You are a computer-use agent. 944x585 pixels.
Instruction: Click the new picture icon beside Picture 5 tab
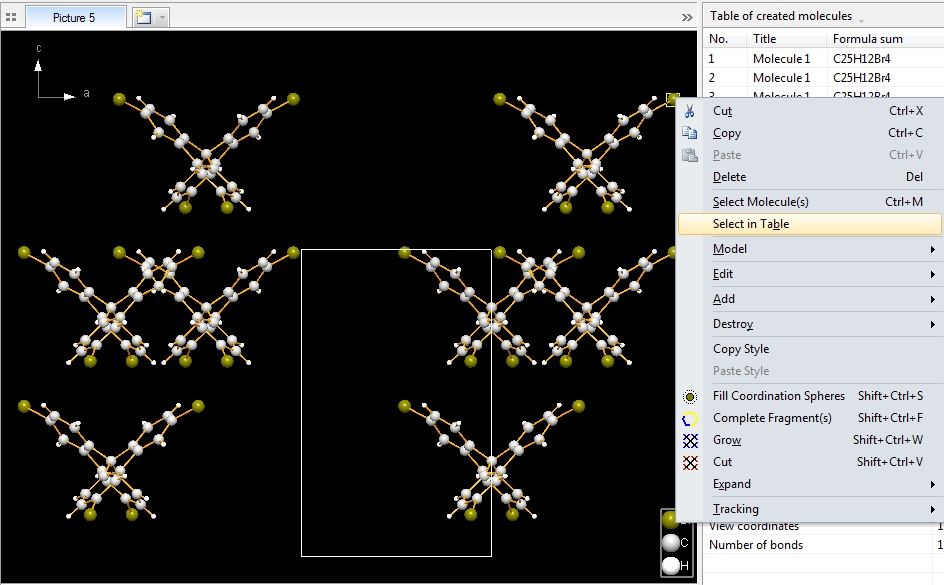(142, 17)
